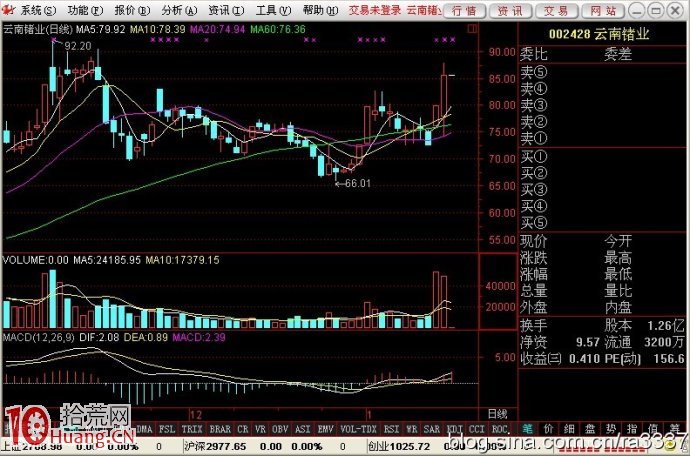Switch indicator to CCI tab
690x456 pixels.
[x=477, y=429]
